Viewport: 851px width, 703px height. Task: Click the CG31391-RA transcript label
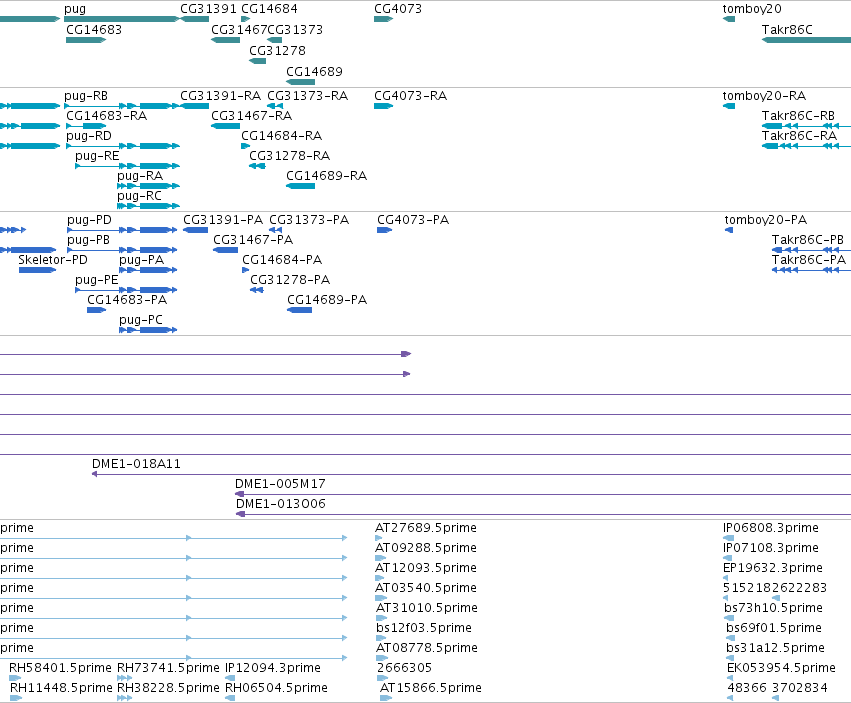[220, 96]
